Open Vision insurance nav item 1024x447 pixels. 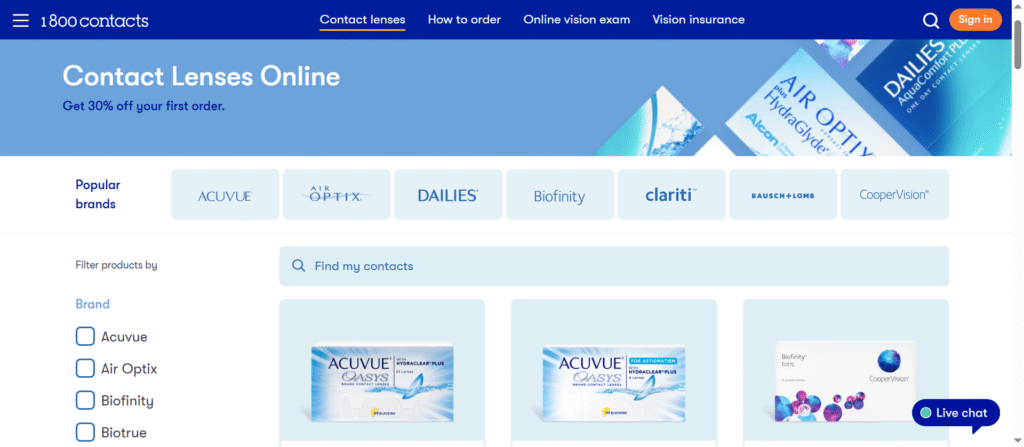coord(698,20)
